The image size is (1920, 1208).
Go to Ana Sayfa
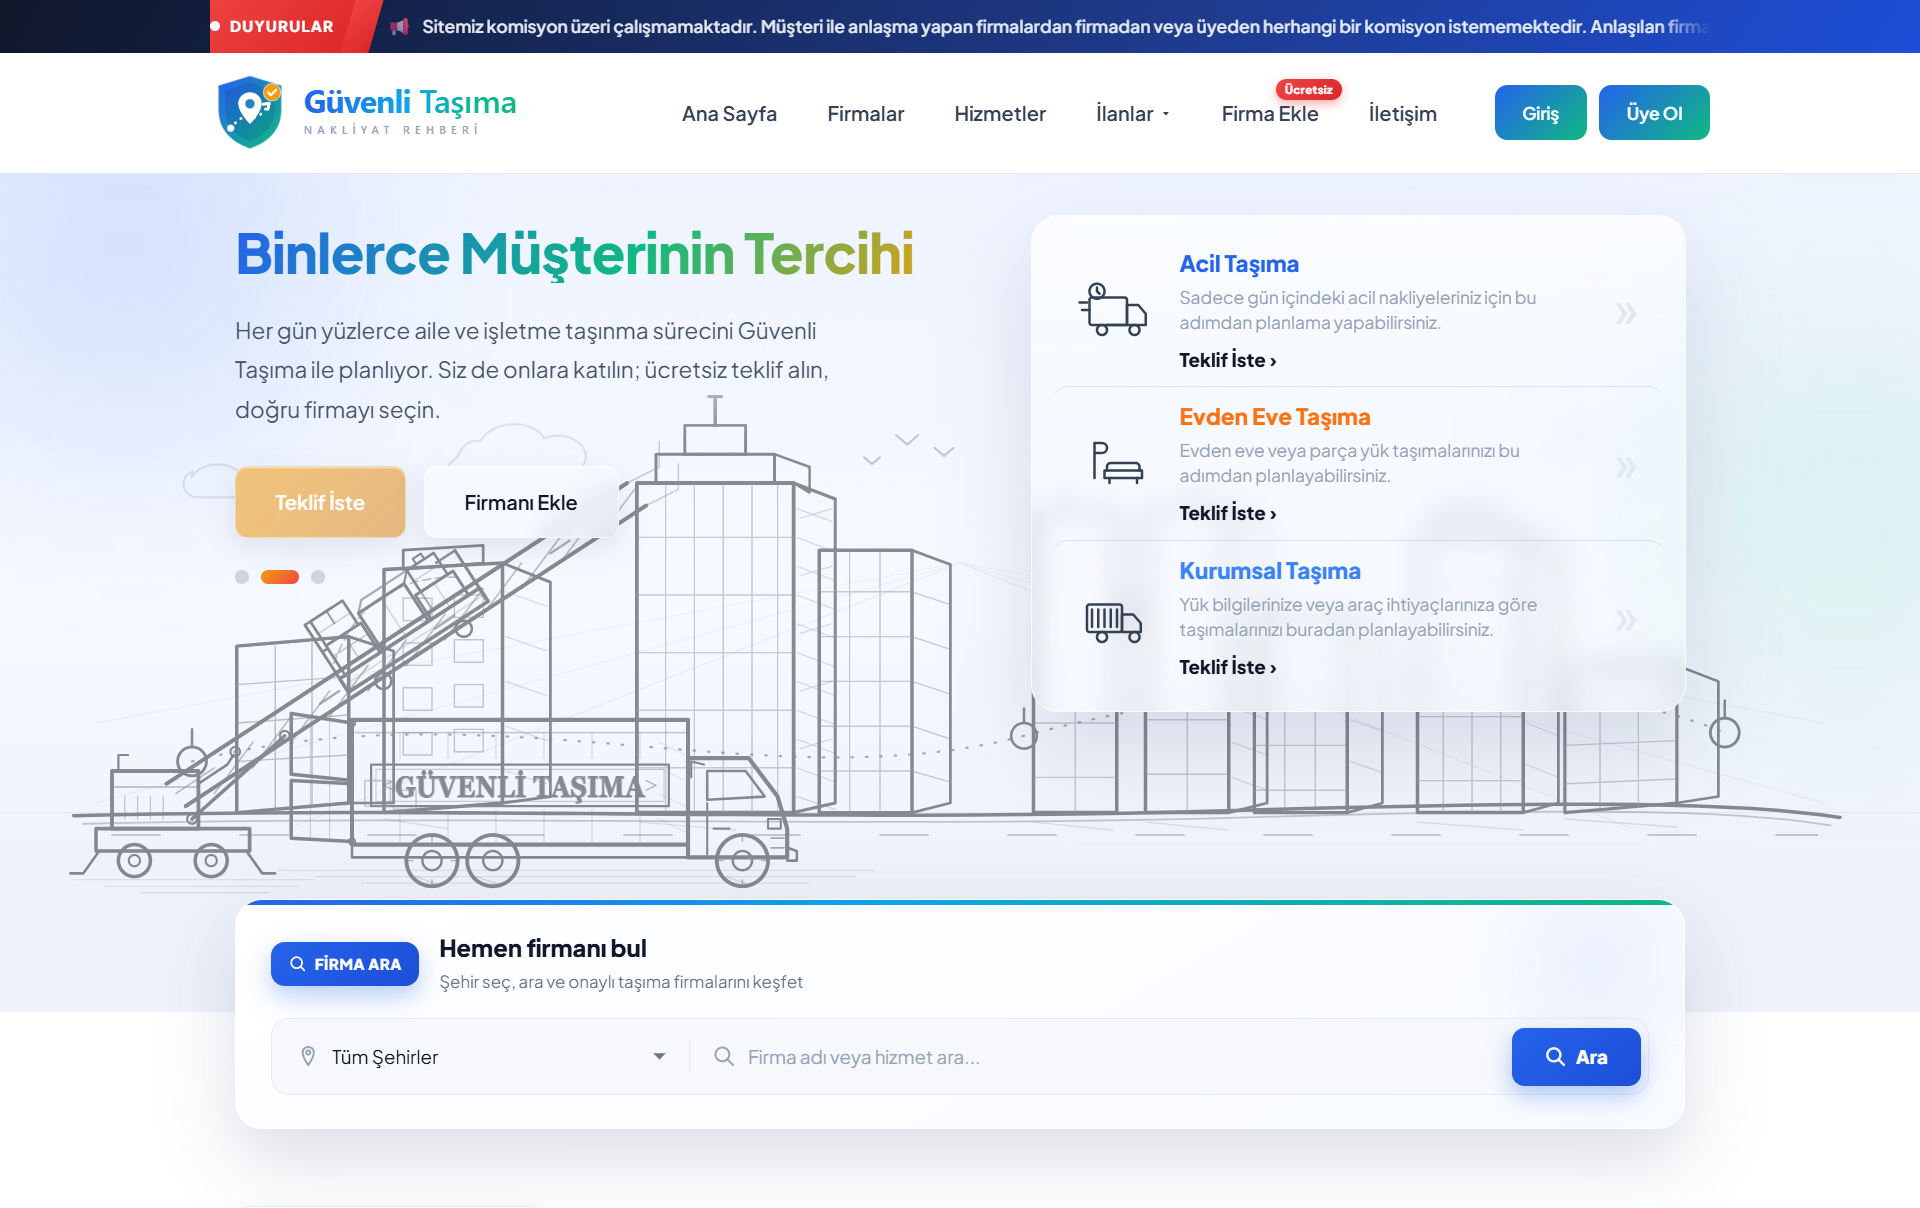[729, 114]
